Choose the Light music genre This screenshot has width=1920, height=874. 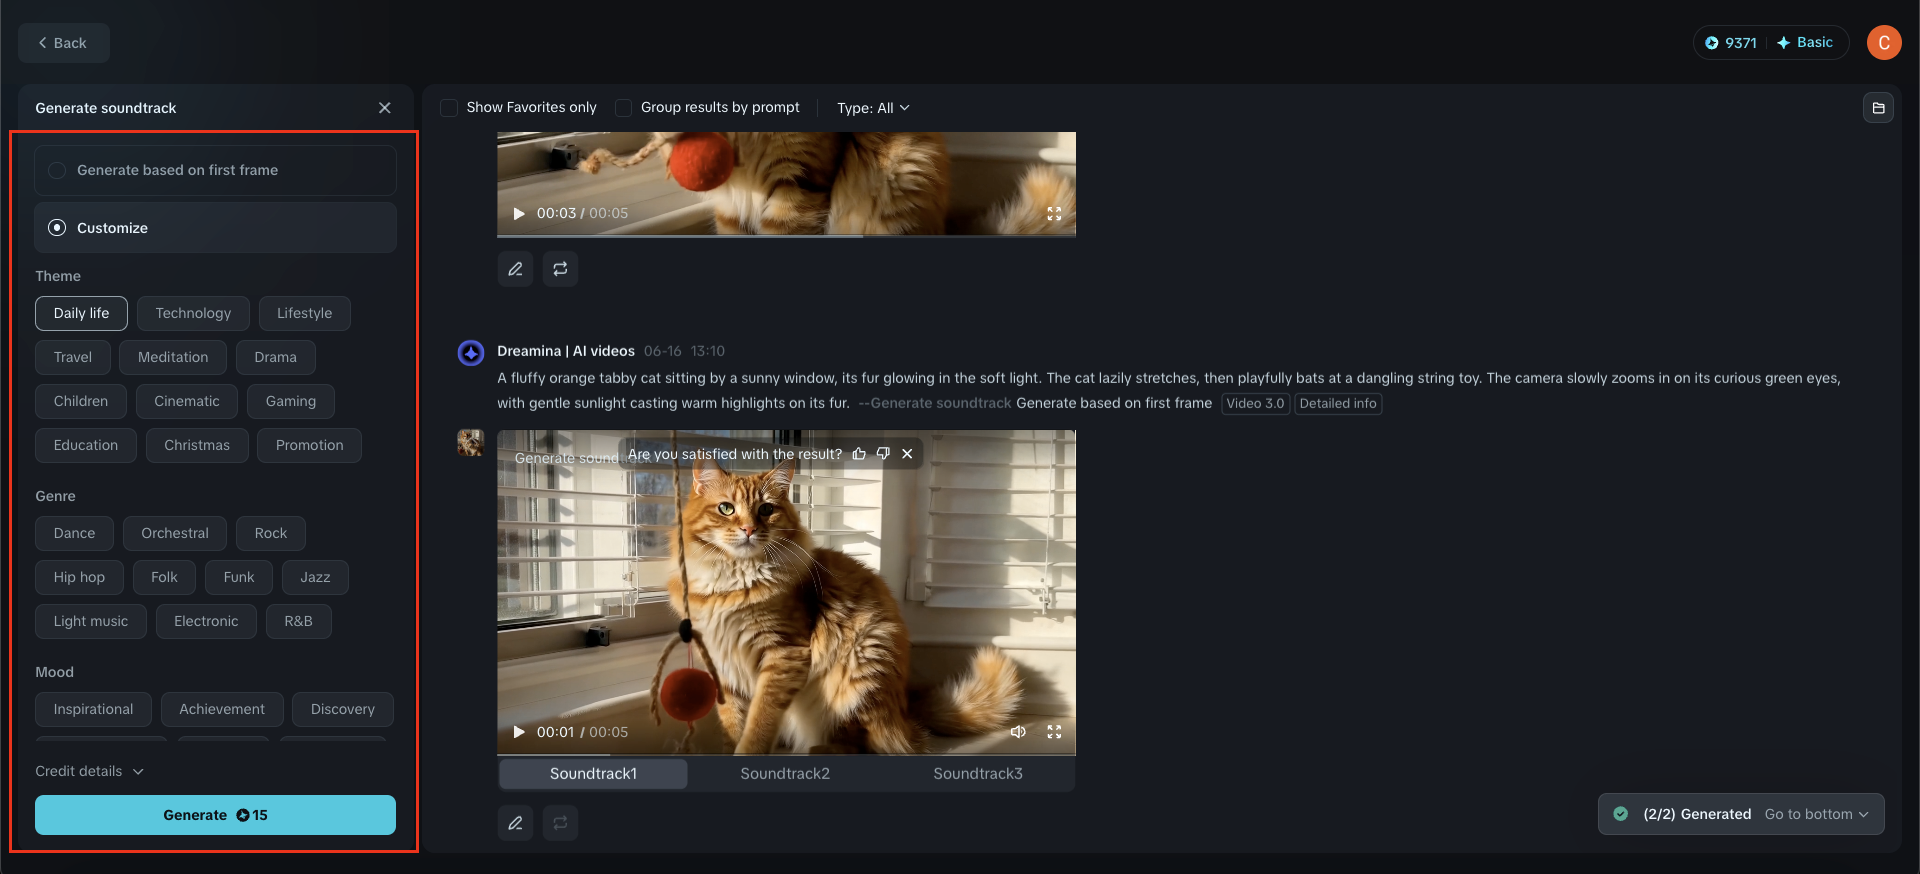click(91, 622)
